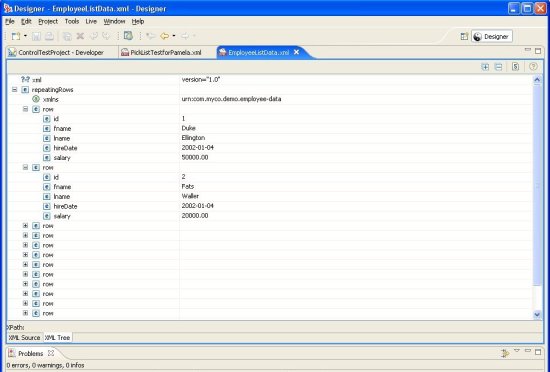
Task: Select the EmployeeListData.xml editor tab
Action: pyautogui.click(x=259, y=53)
